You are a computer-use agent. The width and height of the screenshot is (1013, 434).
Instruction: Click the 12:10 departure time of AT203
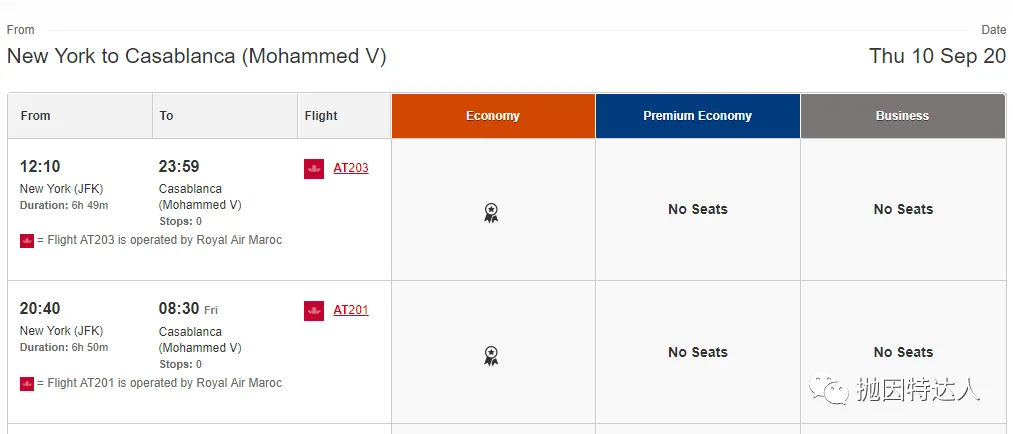point(40,167)
